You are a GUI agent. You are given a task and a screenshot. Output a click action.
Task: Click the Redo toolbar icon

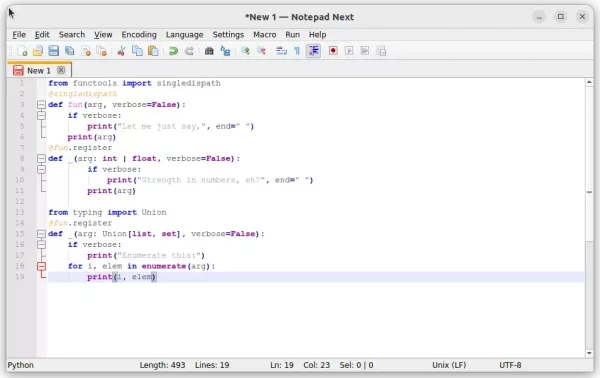pos(189,51)
